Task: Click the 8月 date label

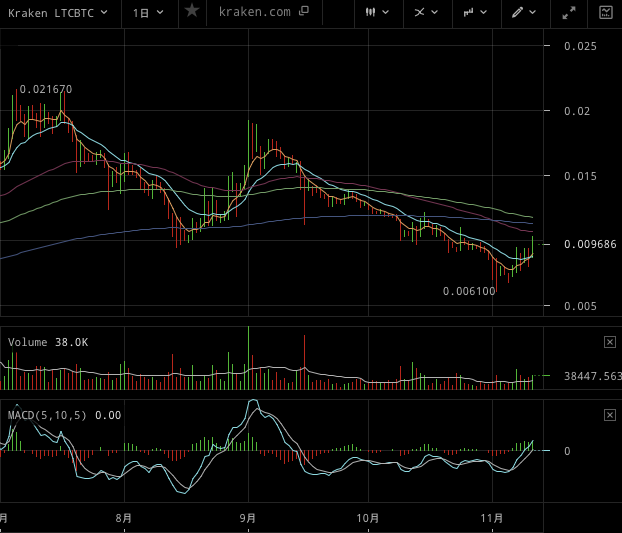Action: pos(124,518)
